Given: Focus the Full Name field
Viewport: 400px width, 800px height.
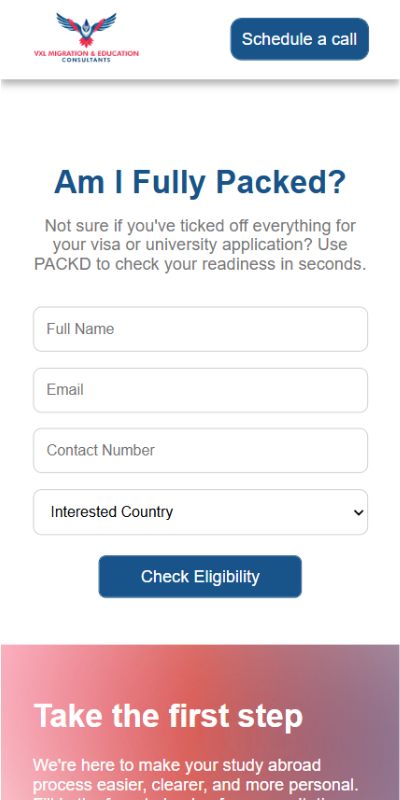Looking at the screenshot, I should [201, 329].
